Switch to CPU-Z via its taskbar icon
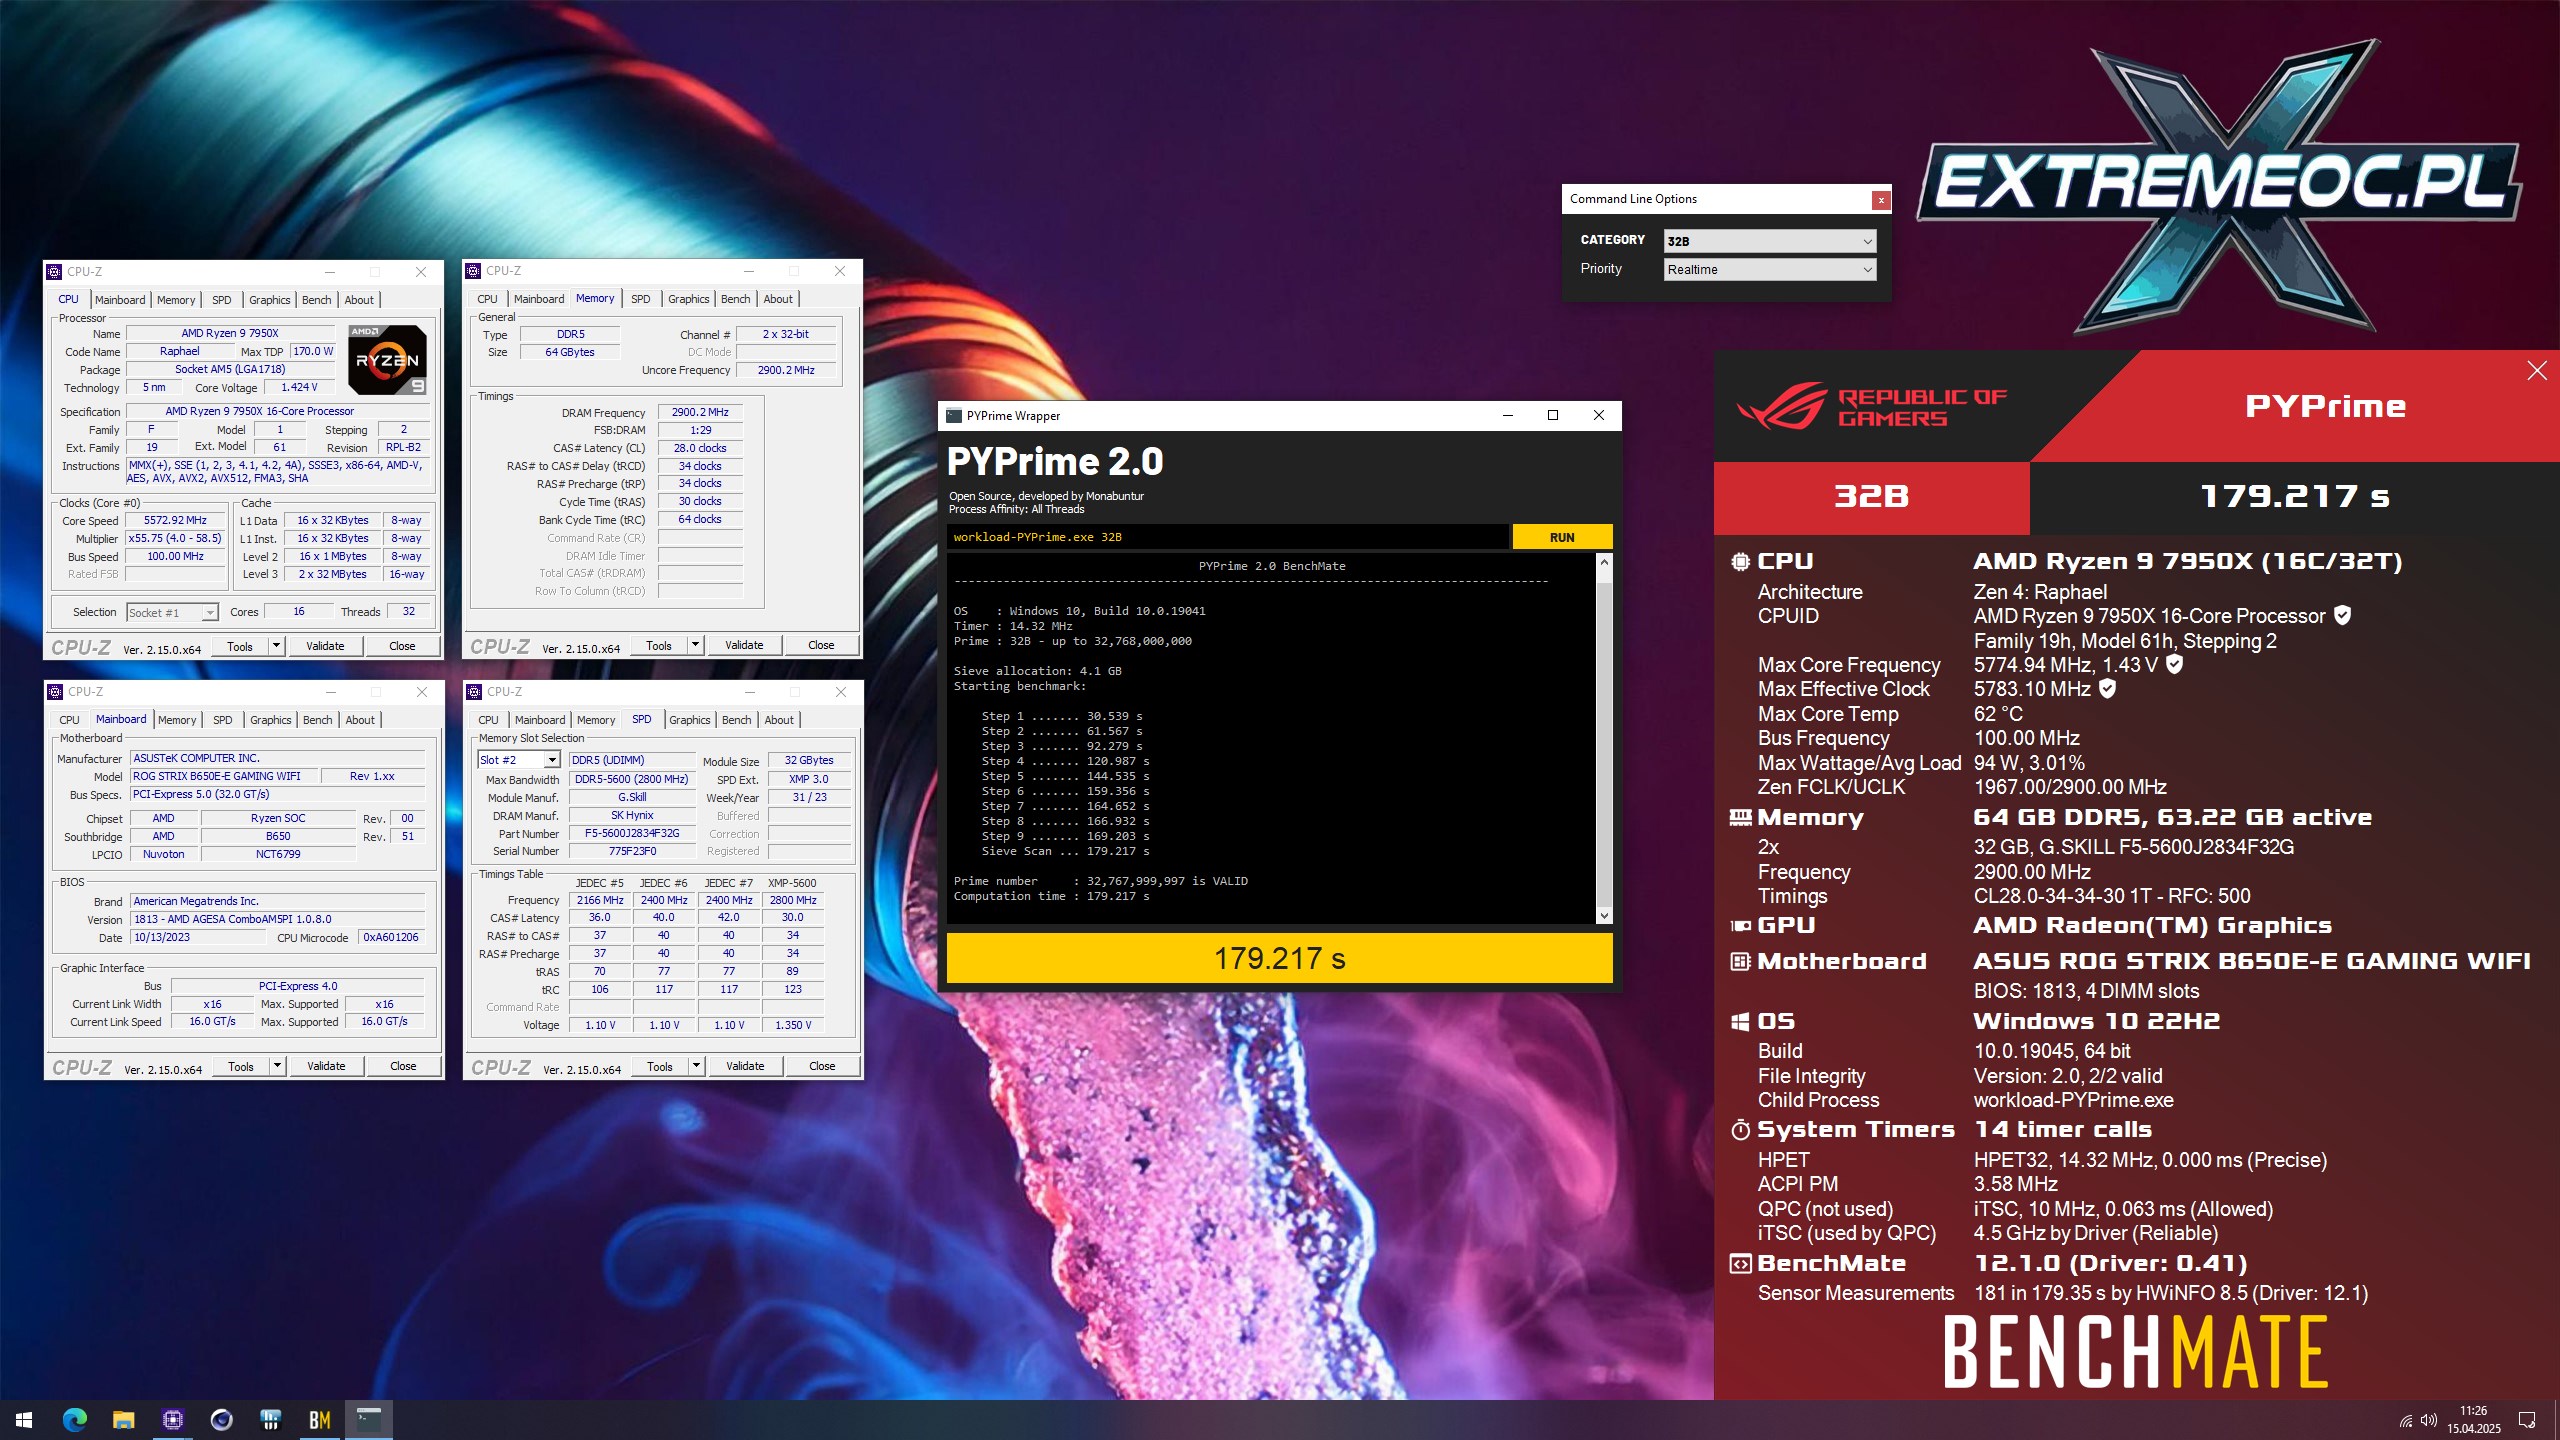This screenshot has height=1440, width=2560. point(172,1420)
